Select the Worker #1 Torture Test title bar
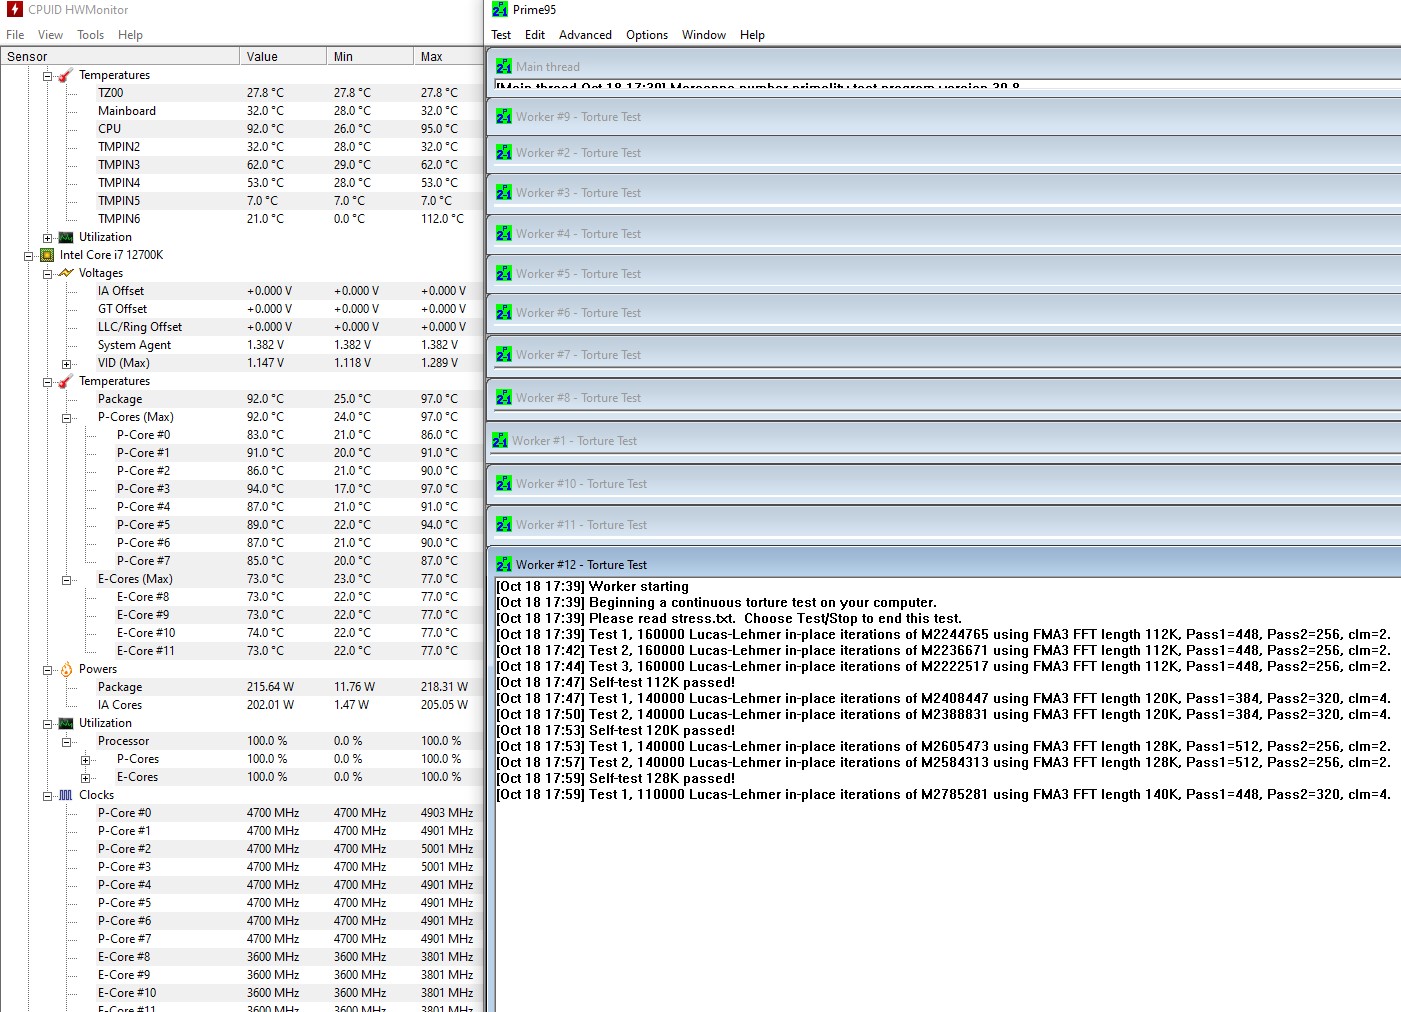 pos(945,441)
